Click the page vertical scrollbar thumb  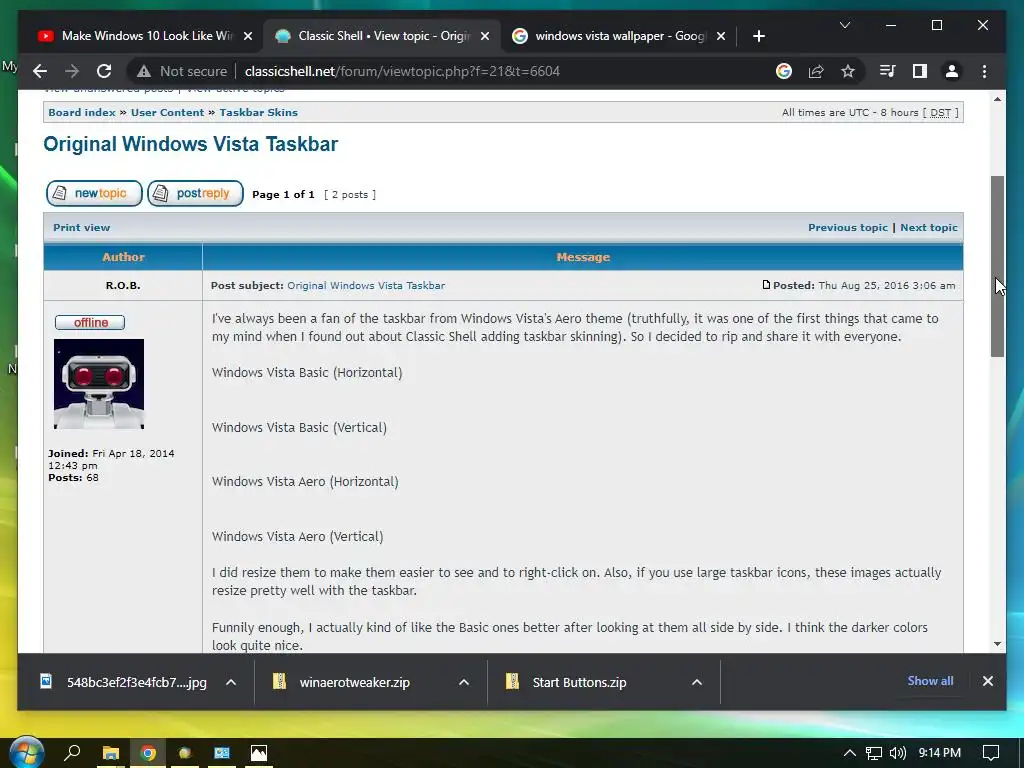click(x=997, y=266)
